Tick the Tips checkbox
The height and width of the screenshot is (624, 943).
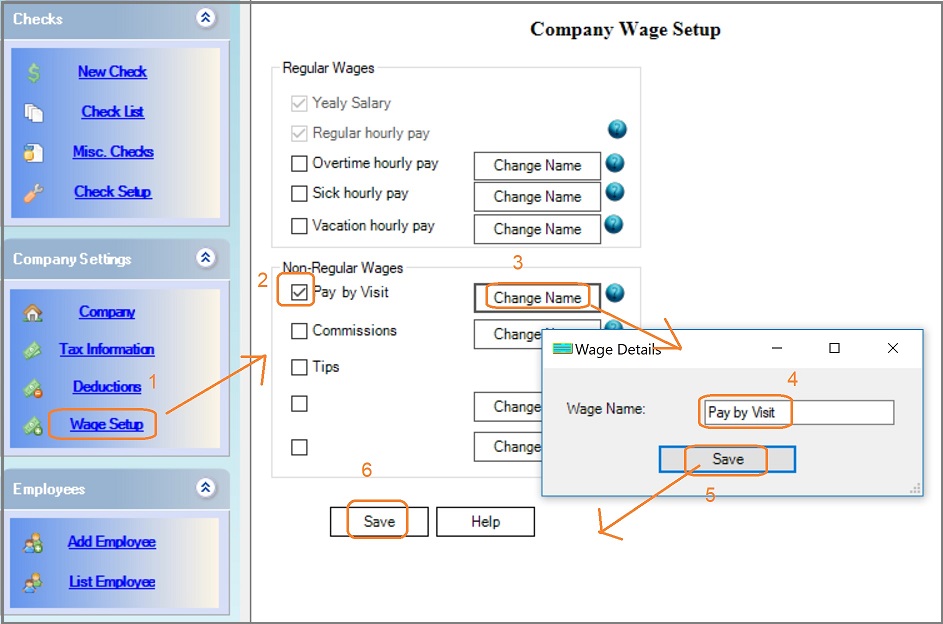click(x=299, y=367)
